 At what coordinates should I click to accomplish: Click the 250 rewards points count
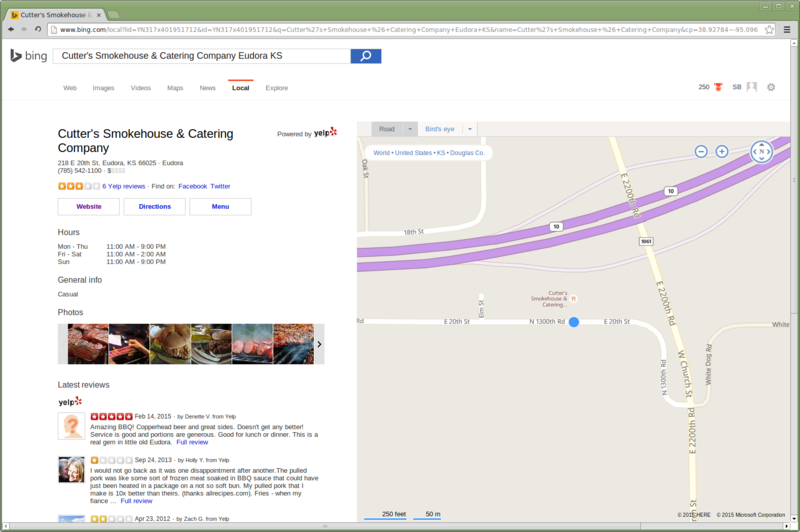point(704,87)
